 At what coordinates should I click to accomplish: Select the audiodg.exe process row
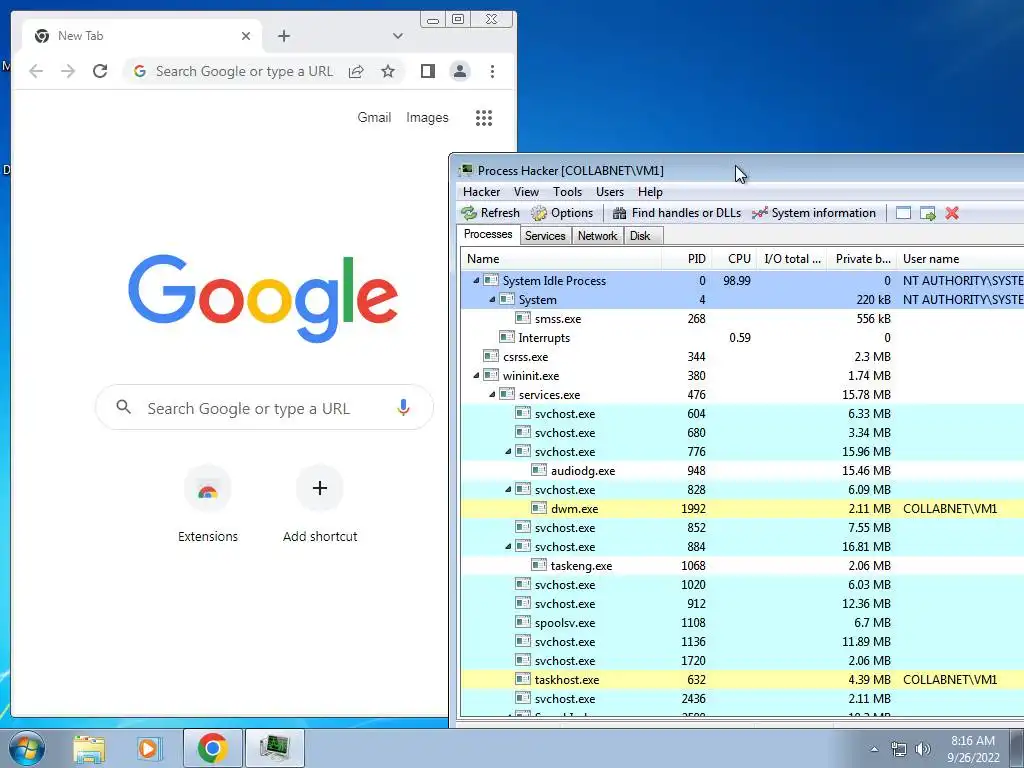(x=743, y=471)
